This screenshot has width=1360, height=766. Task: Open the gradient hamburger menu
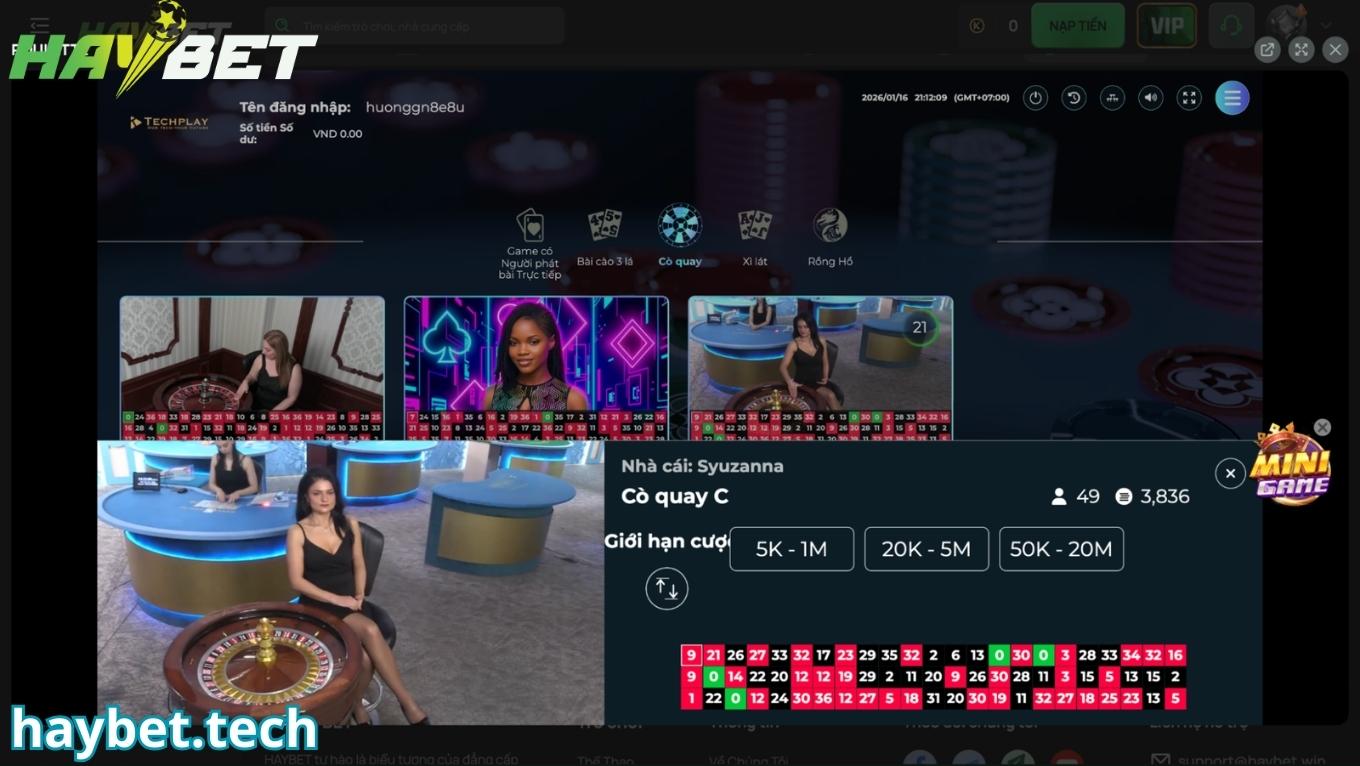[x=1232, y=98]
